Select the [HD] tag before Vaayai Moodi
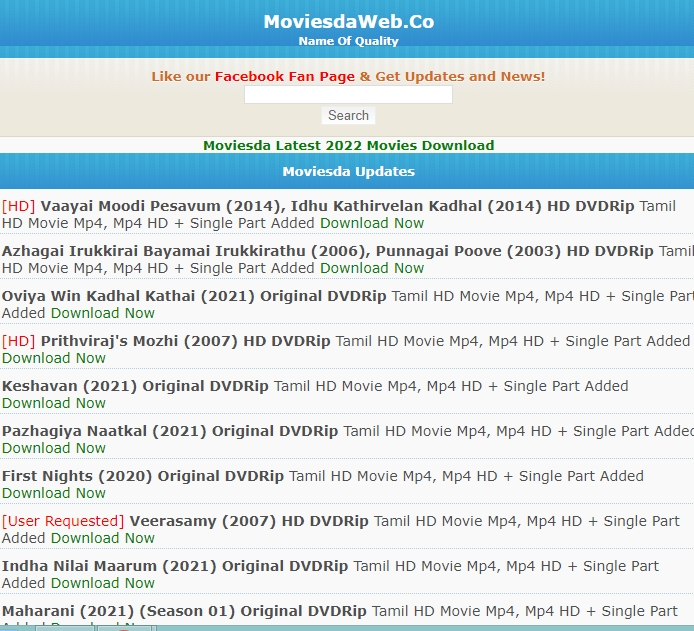The height and width of the screenshot is (631, 694). coord(18,206)
